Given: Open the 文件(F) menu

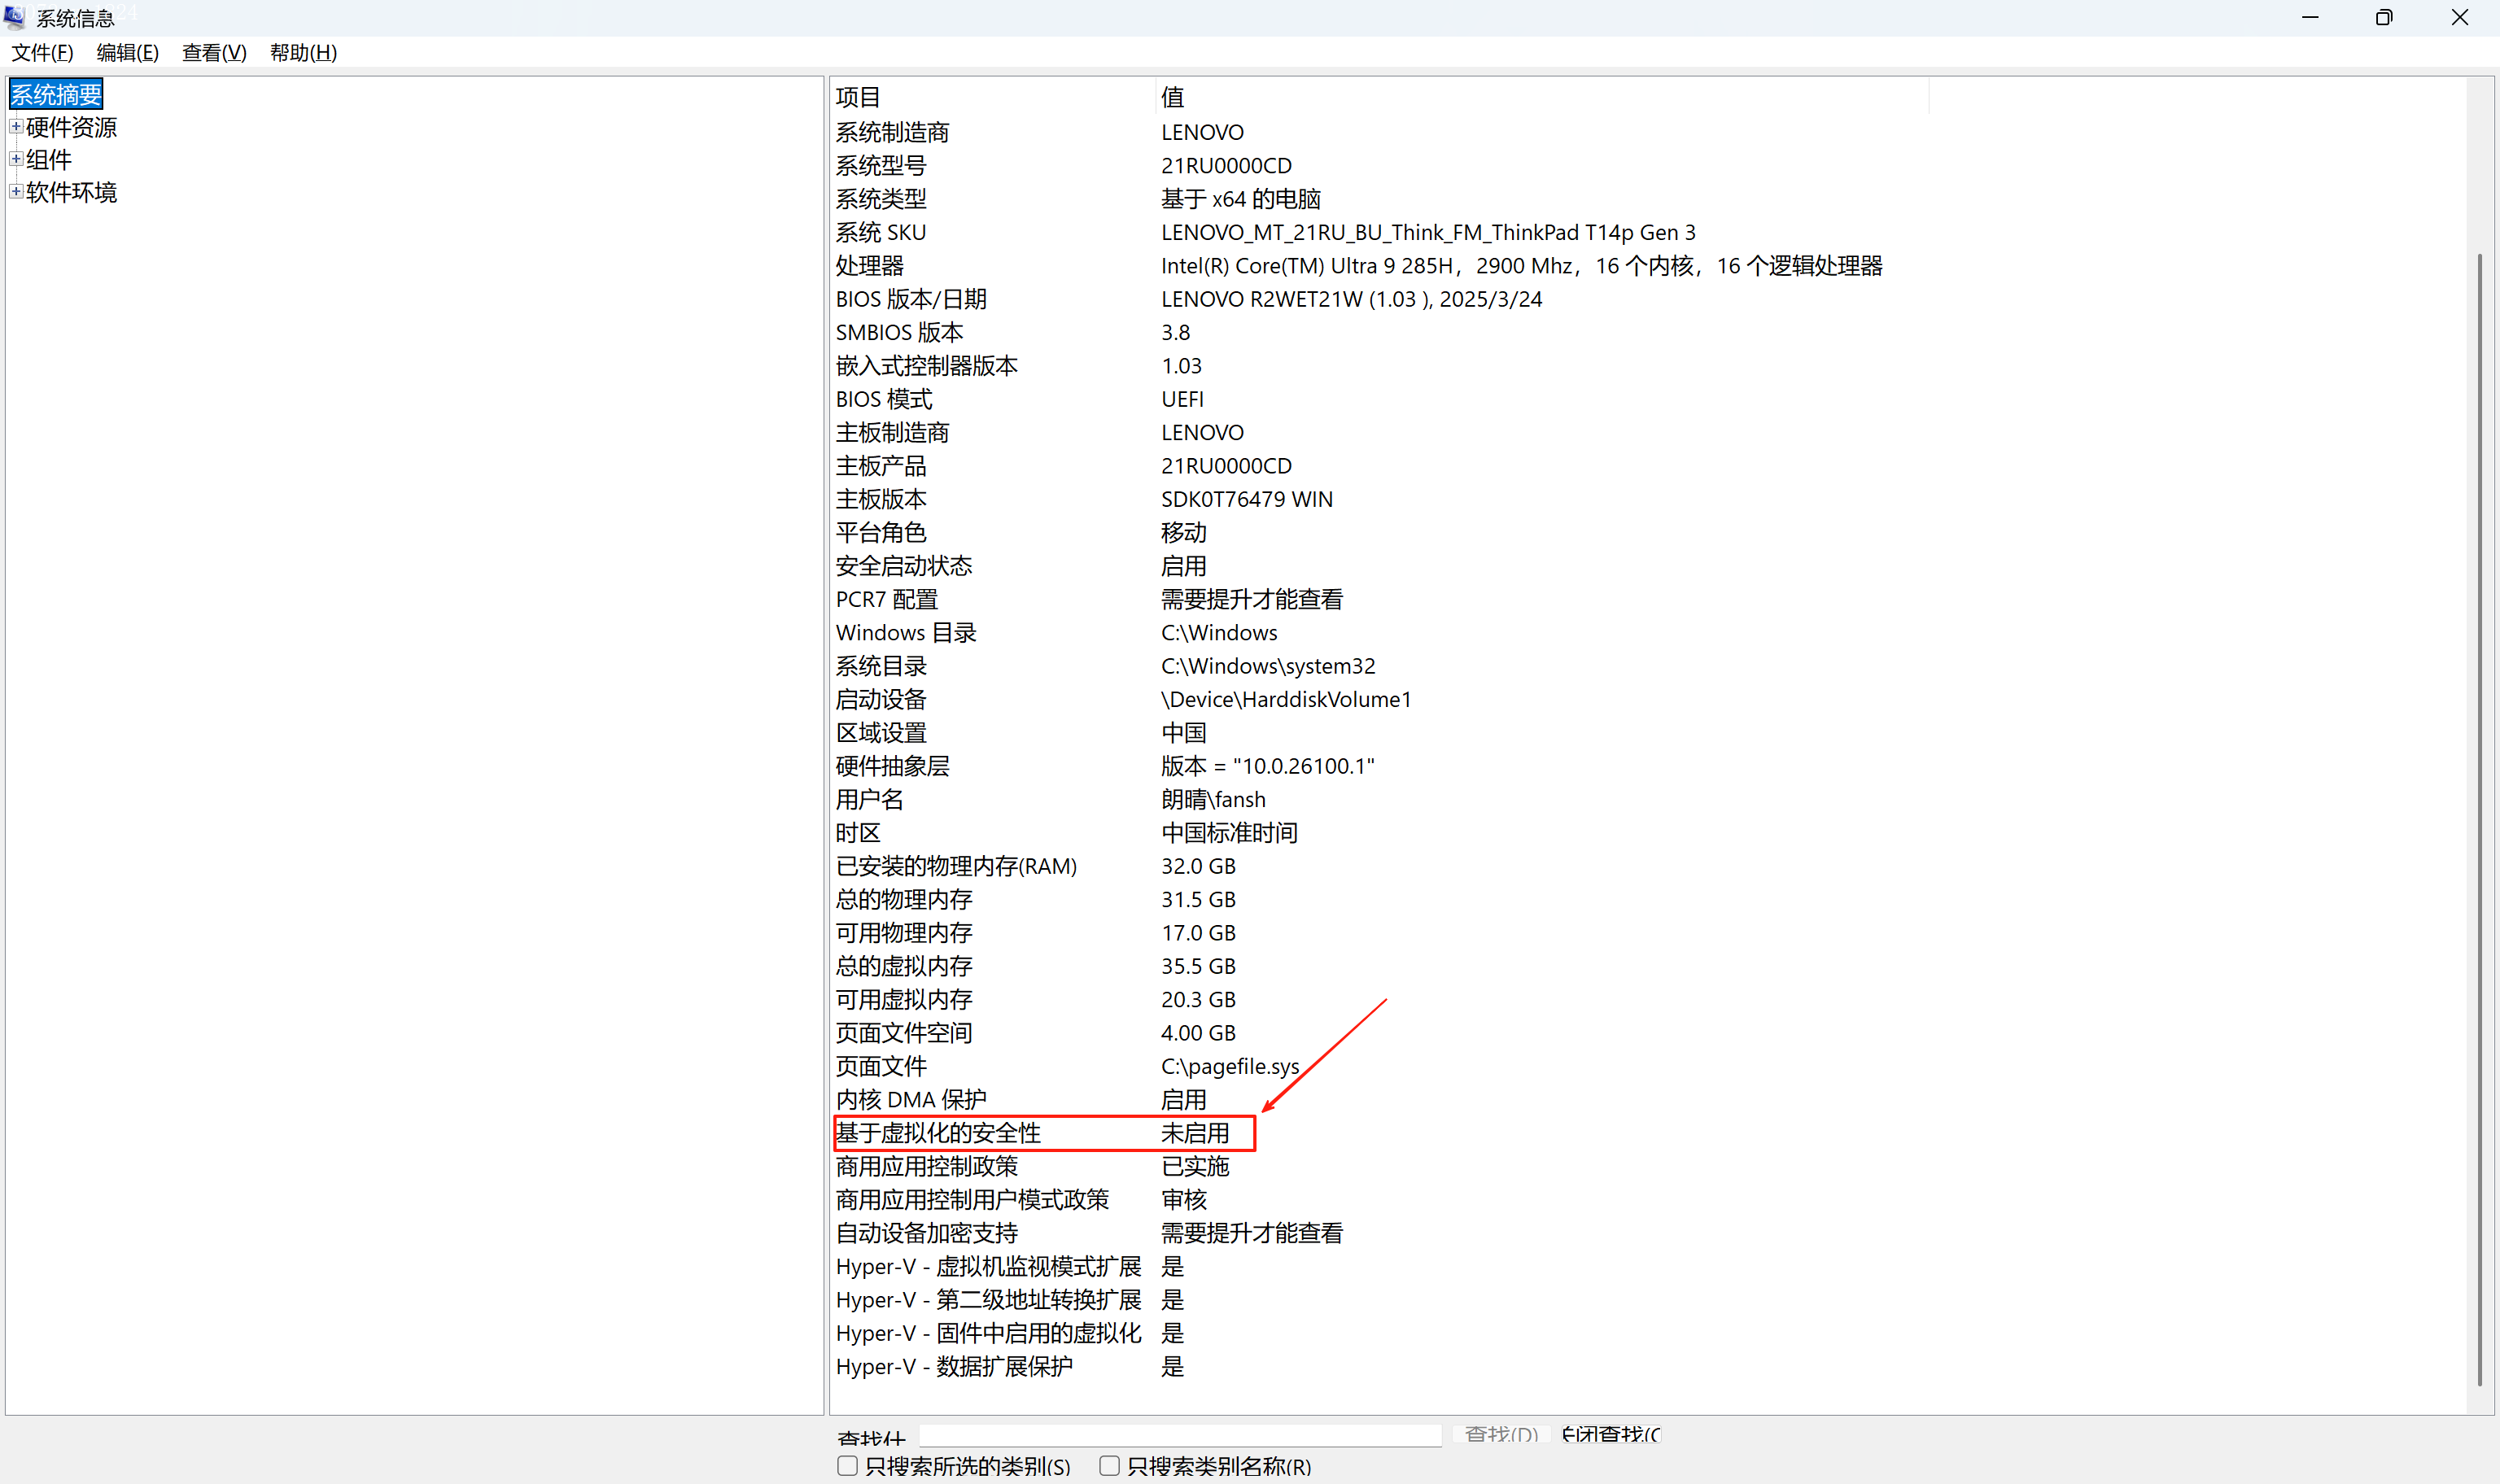Looking at the screenshot, I should (x=42, y=52).
